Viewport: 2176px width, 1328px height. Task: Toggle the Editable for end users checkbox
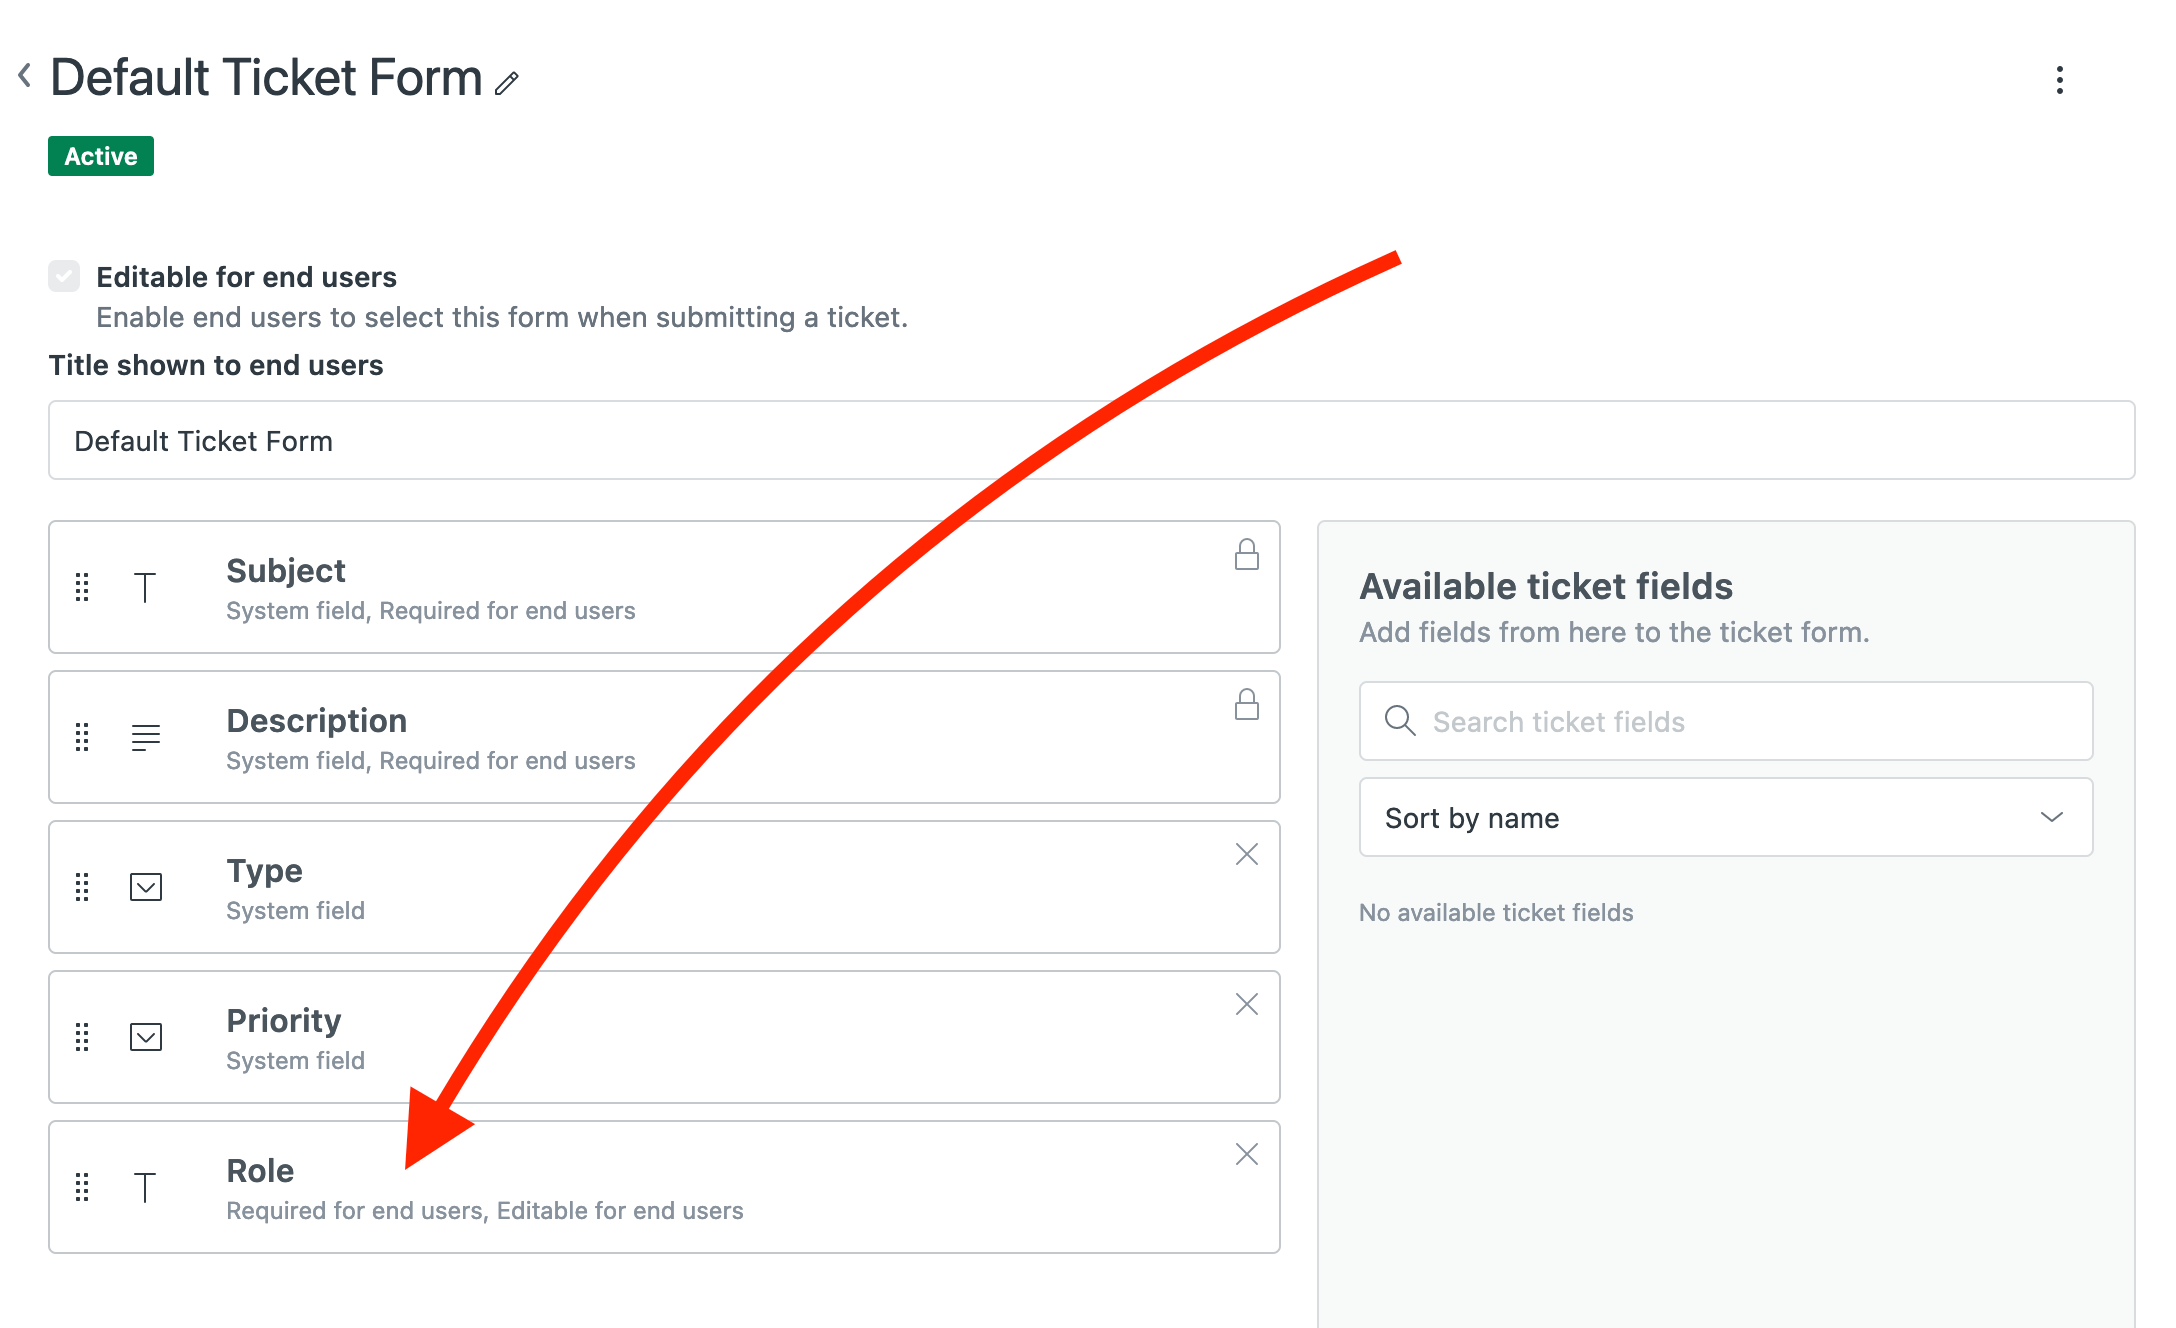pyautogui.click(x=64, y=277)
